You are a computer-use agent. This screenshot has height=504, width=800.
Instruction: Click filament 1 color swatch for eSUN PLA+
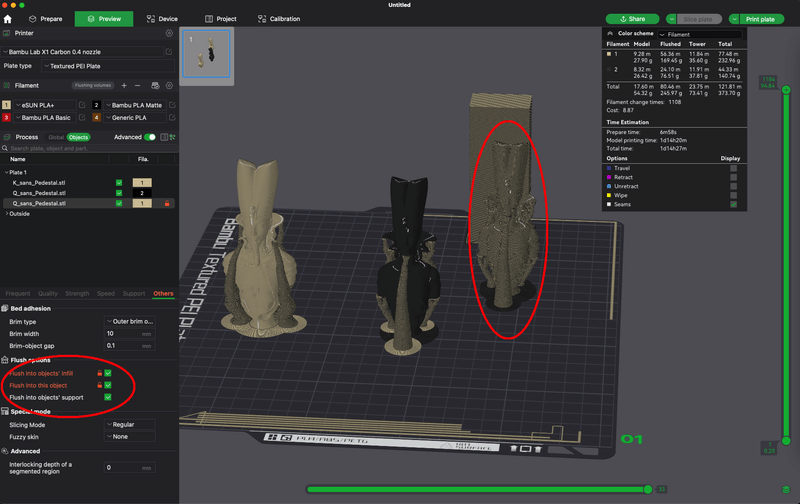pyautogui.click(x=7, y=105)
